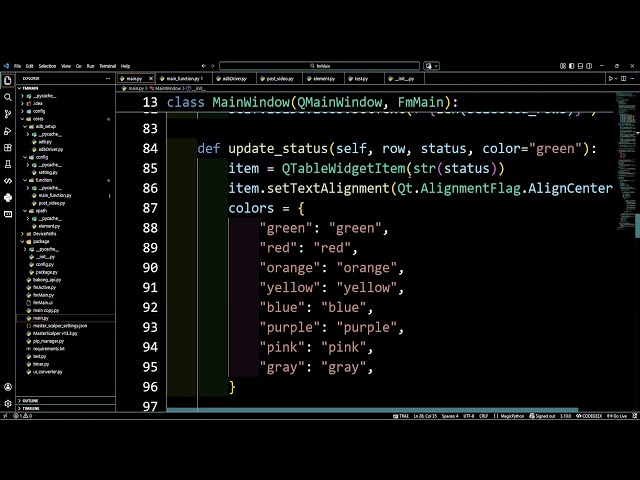Viewport: 640px width, 480px height.
Task: Click the horizontal scrollbar below the editor
Action: coord(372,410)
